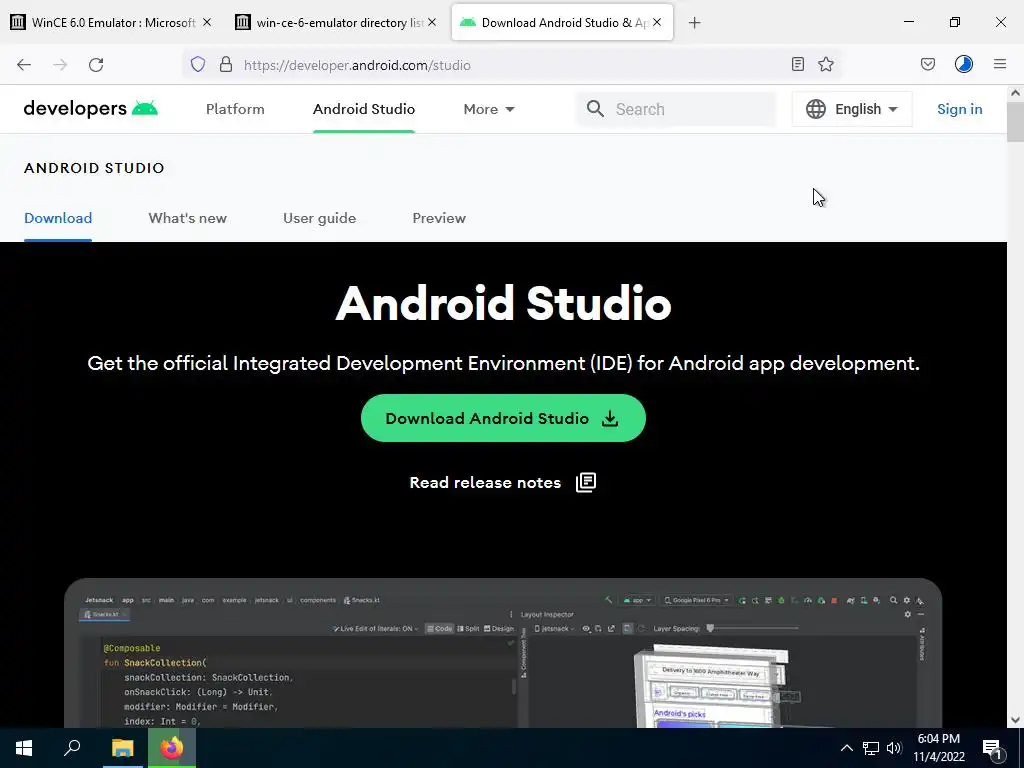Click the site Search field
This screenshot has width=1024, height=768.
[677, 109]
